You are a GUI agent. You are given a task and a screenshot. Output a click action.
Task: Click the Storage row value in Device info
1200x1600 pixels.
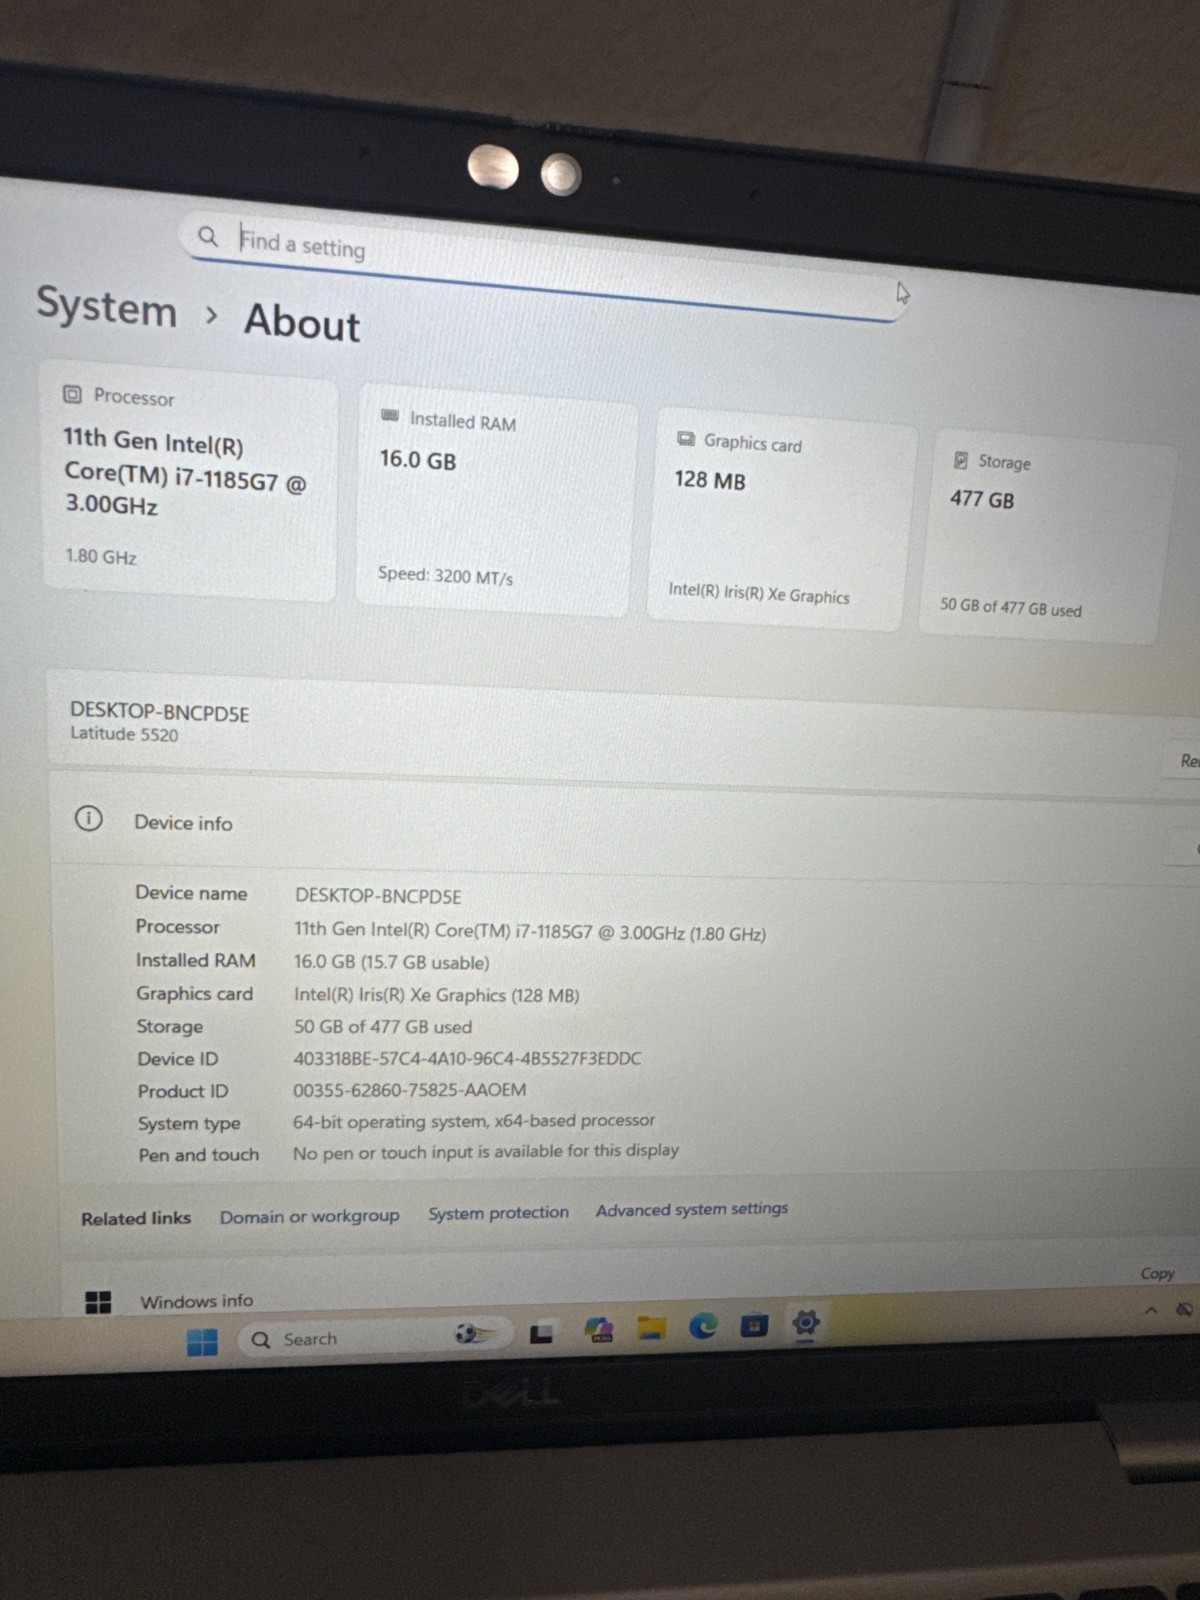382,1027
